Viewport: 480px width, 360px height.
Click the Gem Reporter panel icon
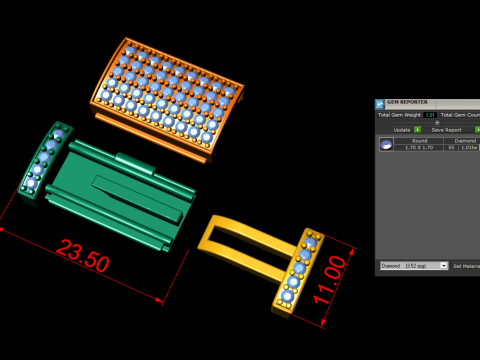pyautogui.click(x=380, y=104)
